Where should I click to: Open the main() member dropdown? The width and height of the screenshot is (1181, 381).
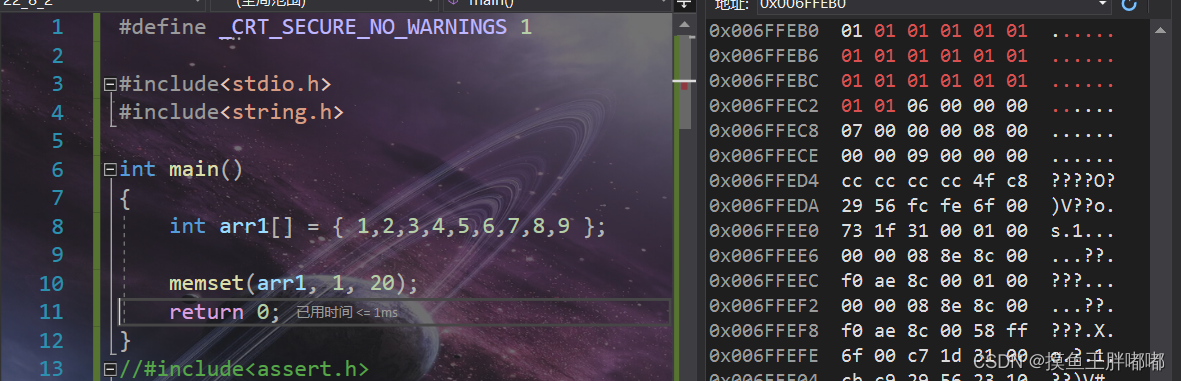pyautogui.click(x=557, y=4)
